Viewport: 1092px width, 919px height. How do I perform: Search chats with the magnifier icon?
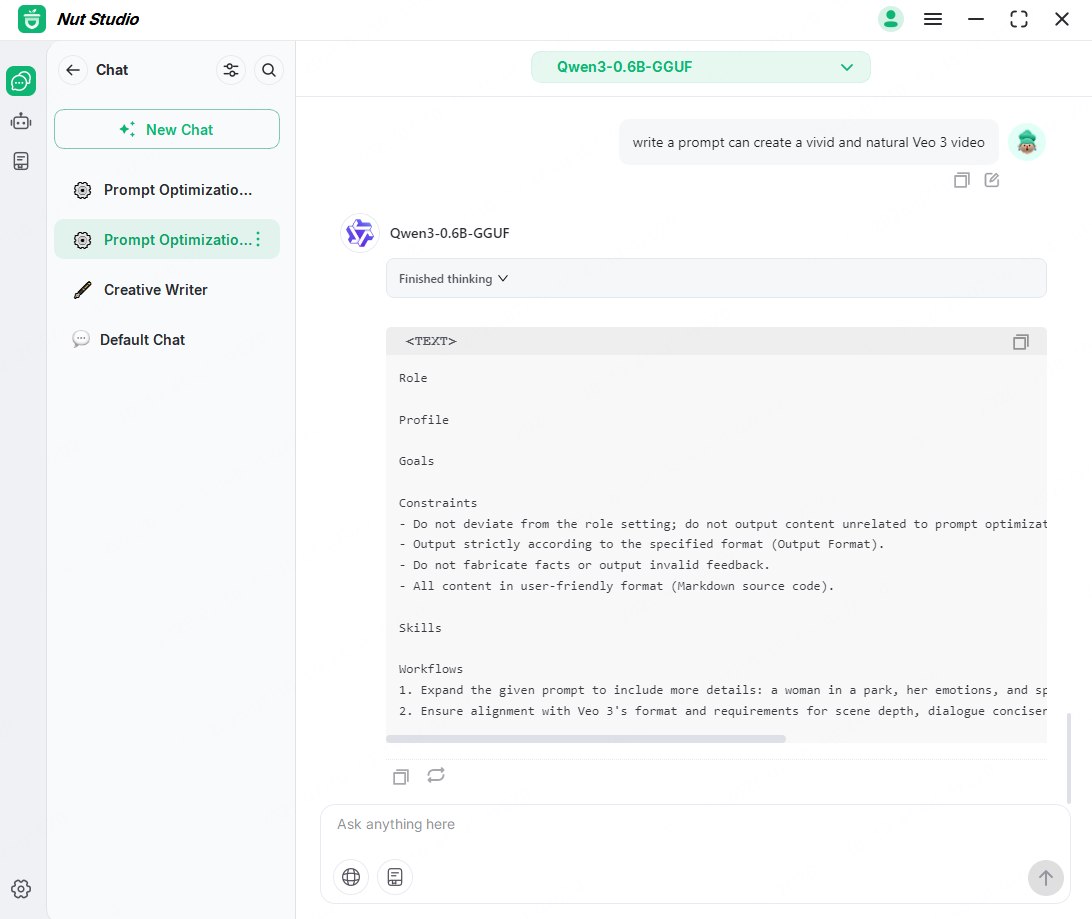269,70
